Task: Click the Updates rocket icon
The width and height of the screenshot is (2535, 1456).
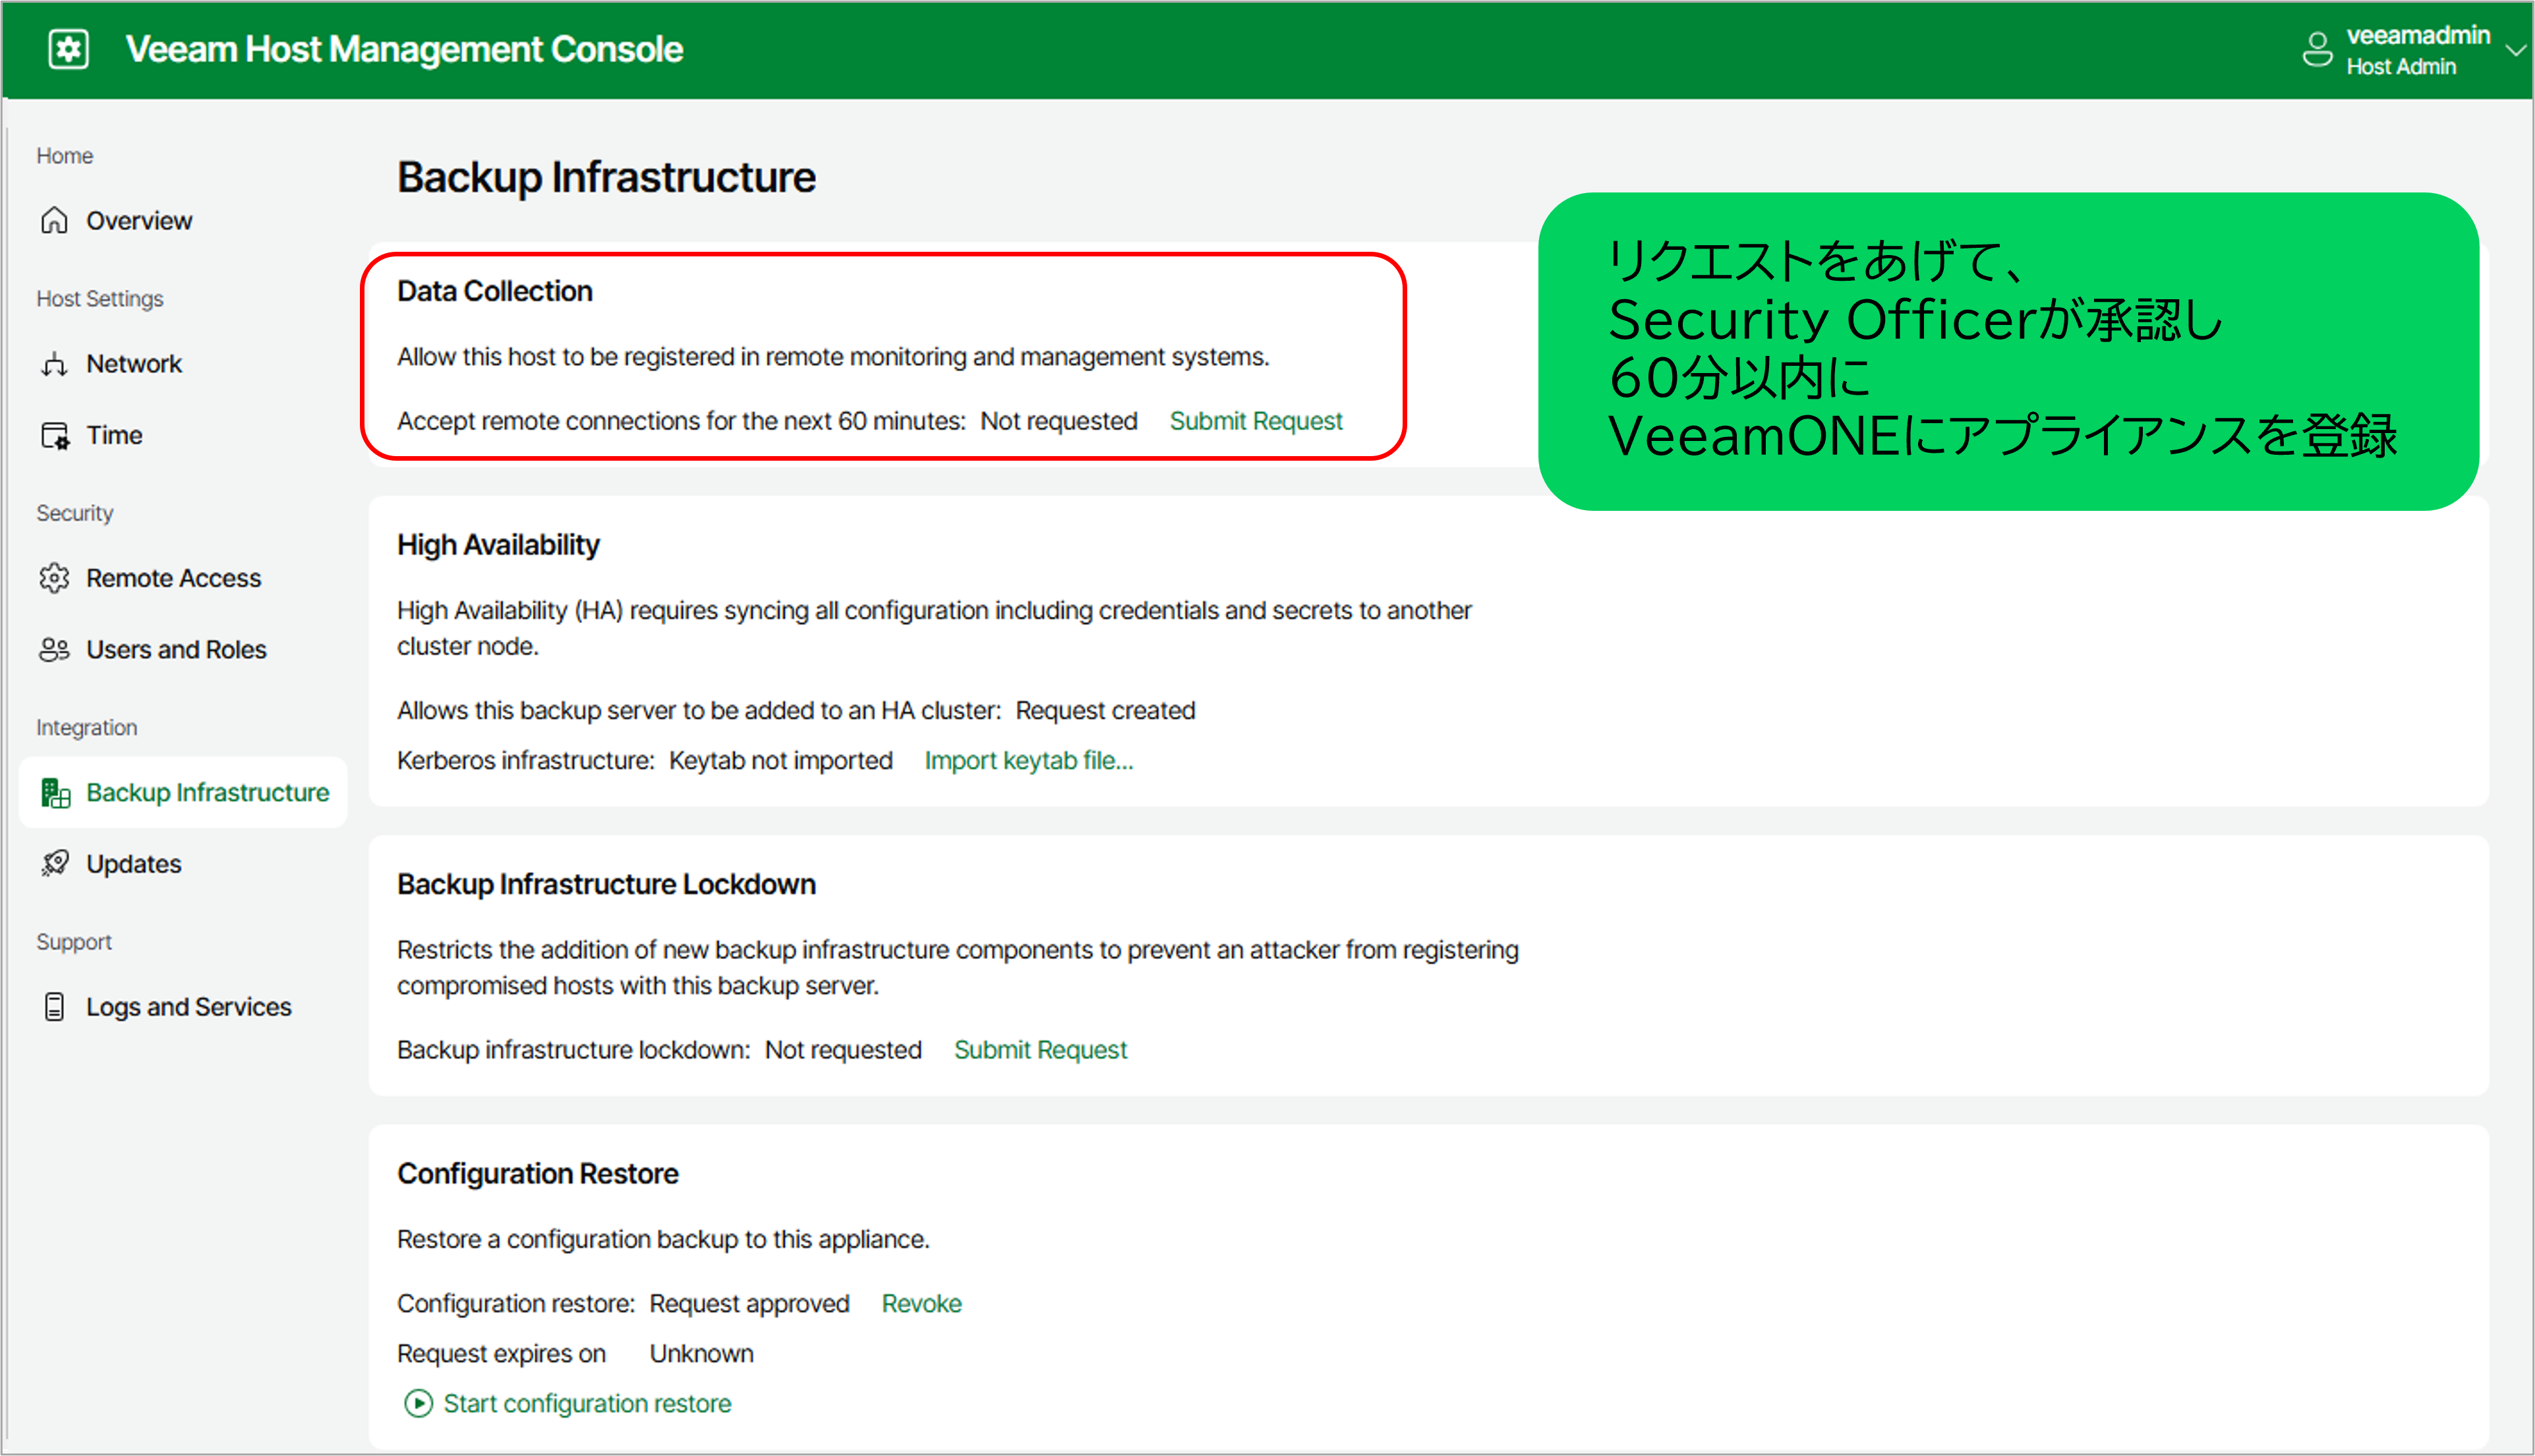Action: [54, 864]
